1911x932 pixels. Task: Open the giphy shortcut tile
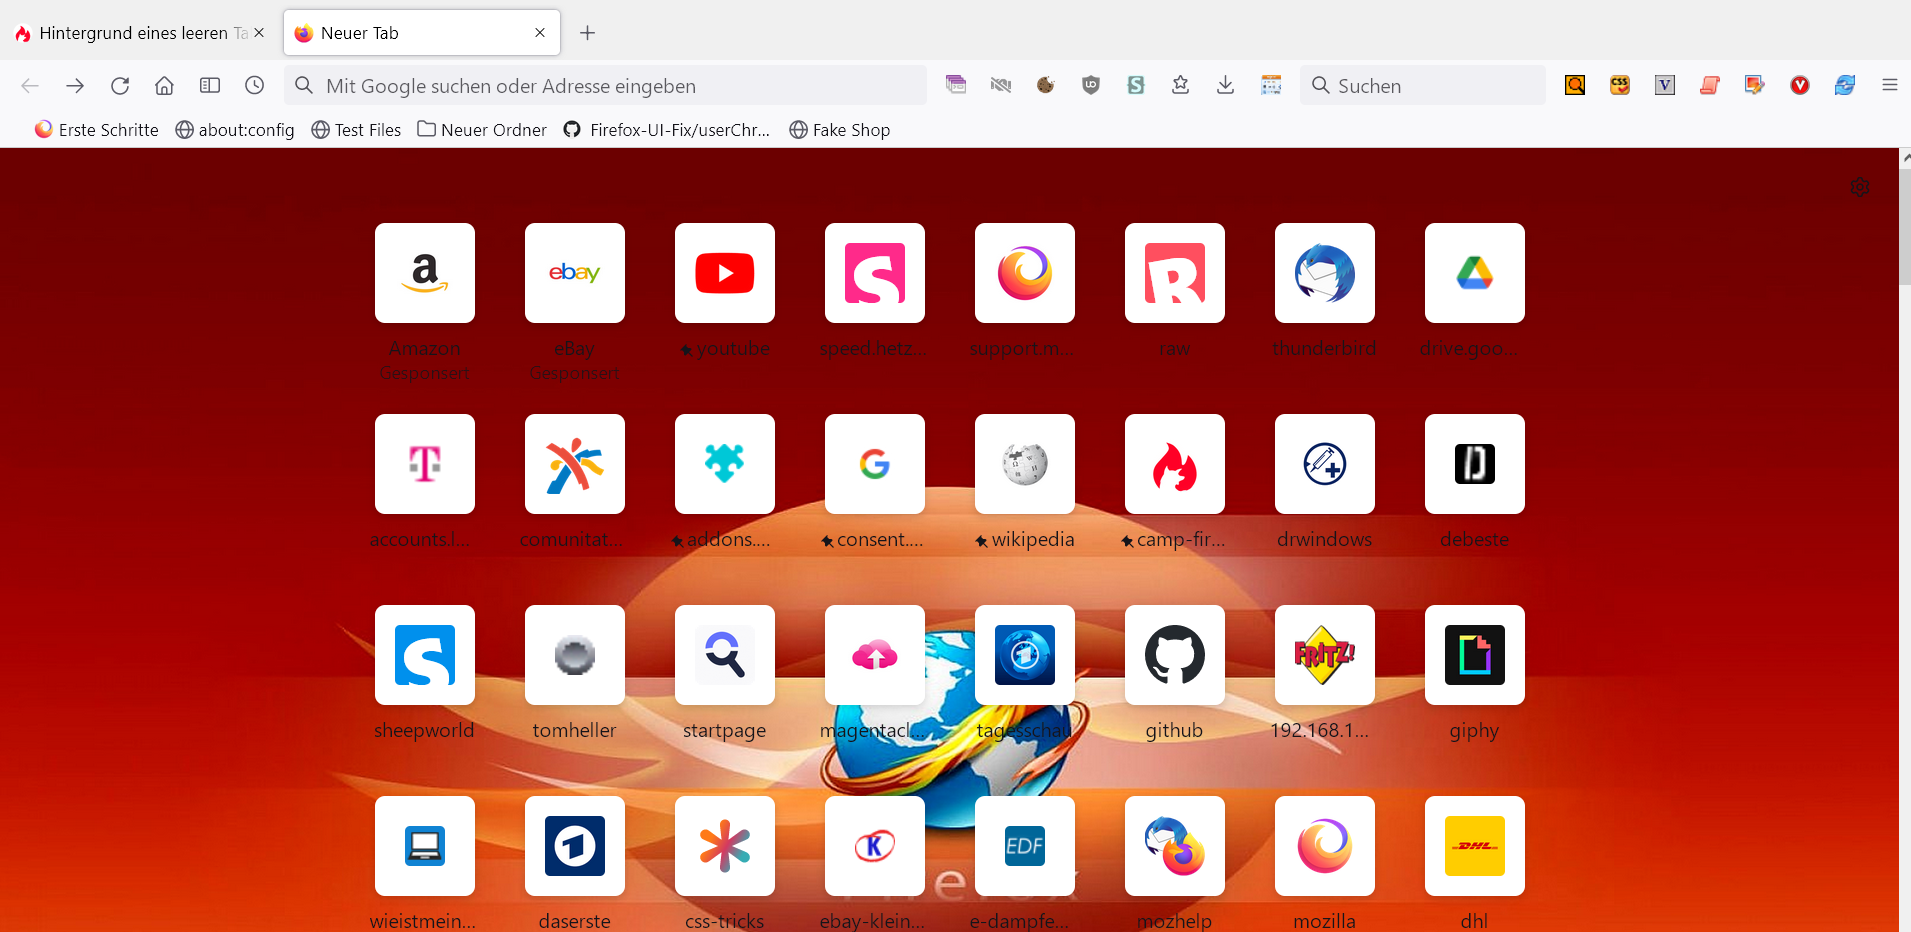click(1475, 655)
